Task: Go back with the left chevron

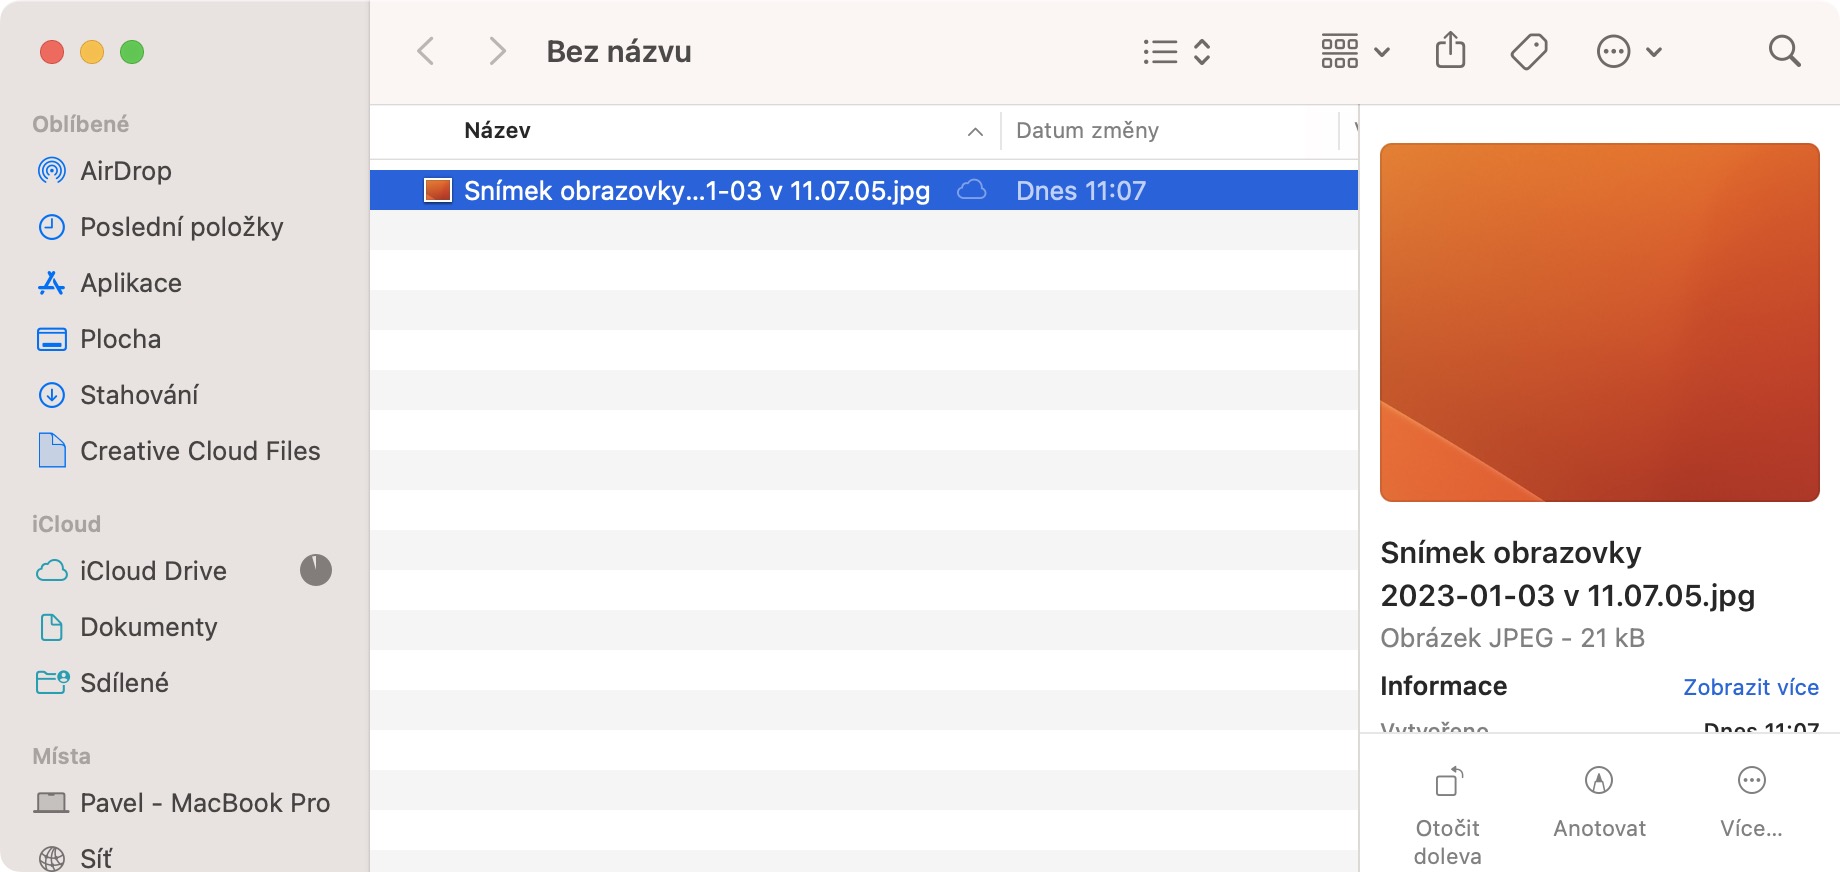Action: click(x=426, y=51)
